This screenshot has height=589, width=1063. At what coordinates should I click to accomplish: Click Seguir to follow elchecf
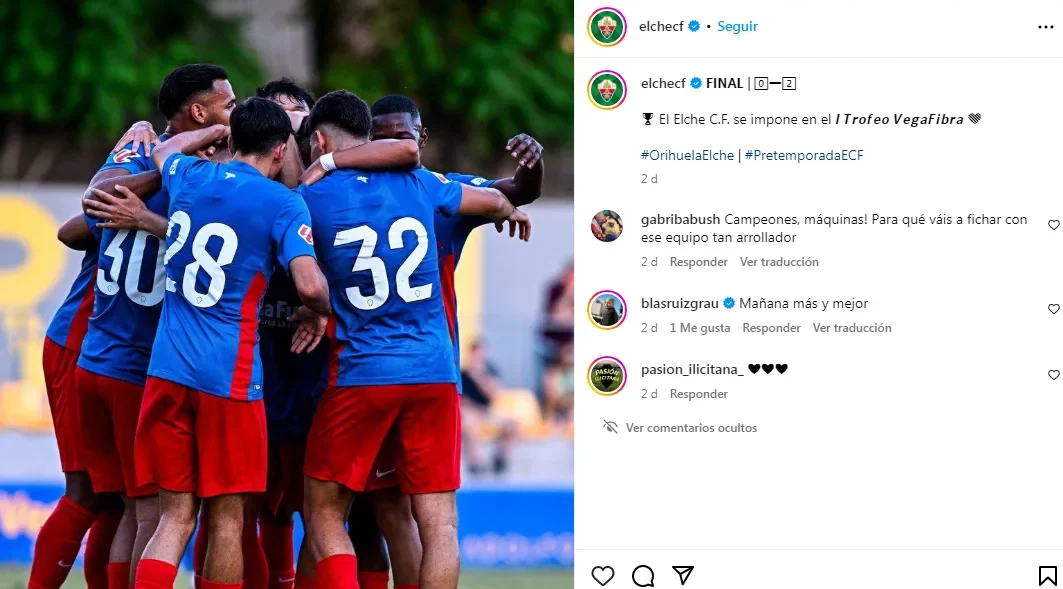click(x=738, y=26)
